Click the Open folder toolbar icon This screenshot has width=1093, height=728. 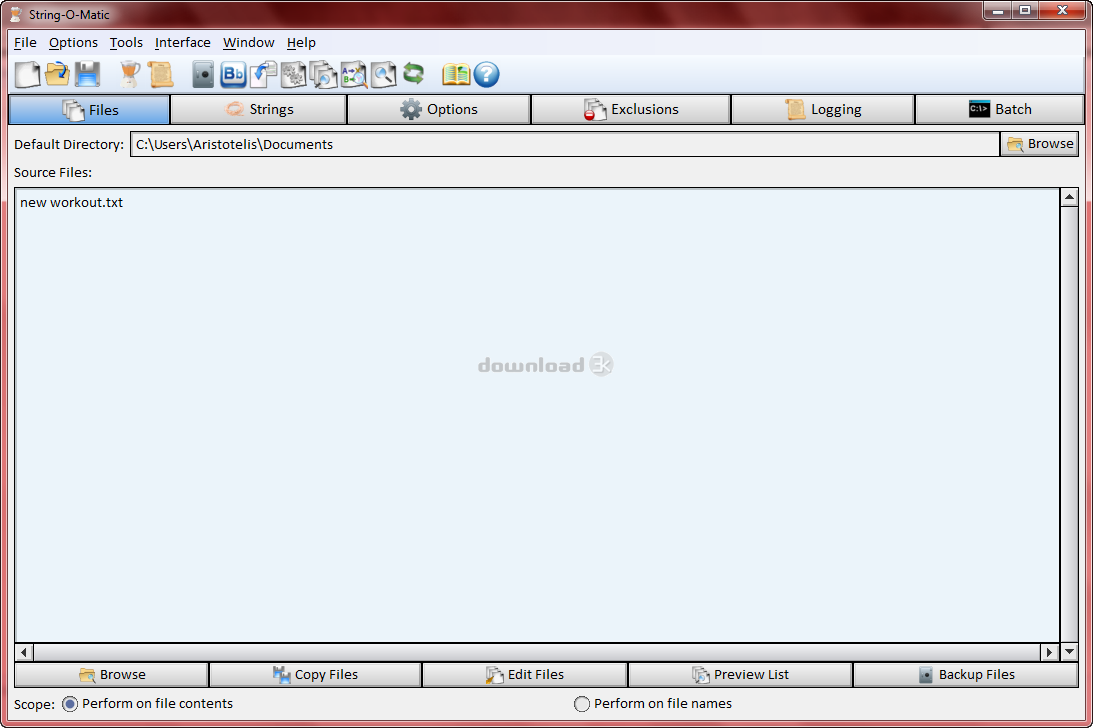58,74
